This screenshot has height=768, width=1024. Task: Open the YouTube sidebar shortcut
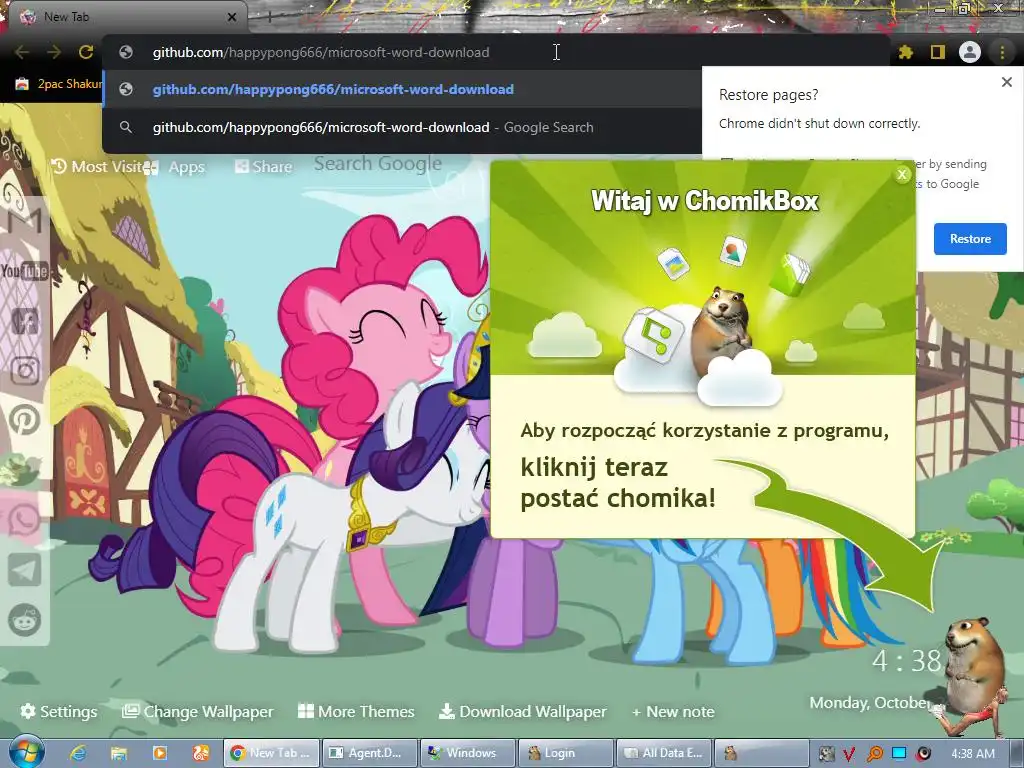pos(25,271)
